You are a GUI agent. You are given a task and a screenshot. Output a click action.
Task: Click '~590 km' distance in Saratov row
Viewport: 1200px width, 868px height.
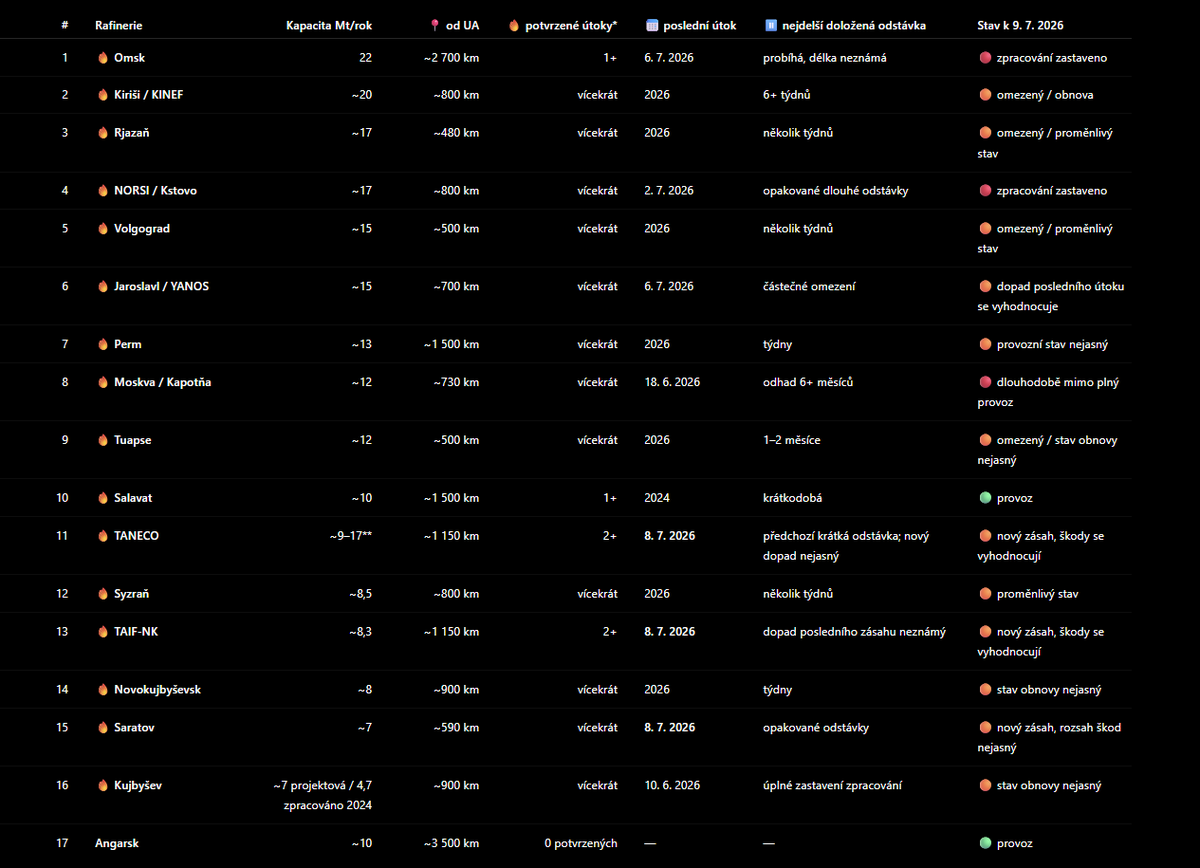tap(456, 728)
